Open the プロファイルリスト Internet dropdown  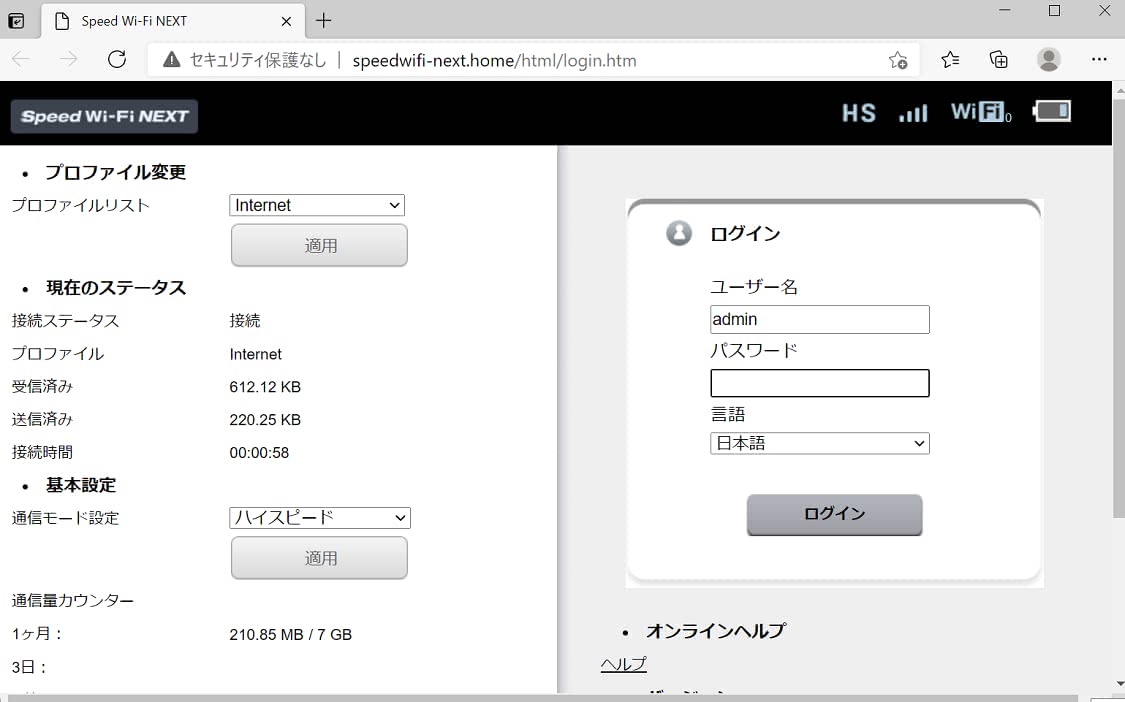click(317, 205)
